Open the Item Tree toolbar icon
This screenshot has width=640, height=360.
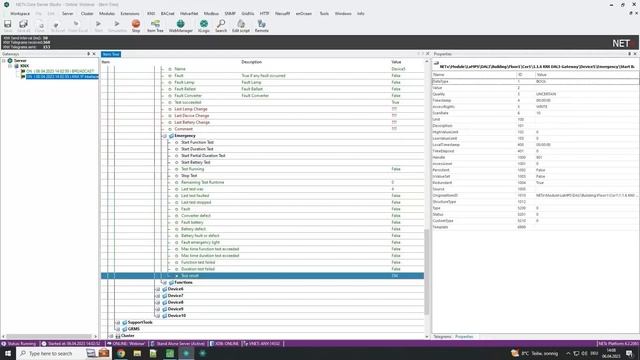[x=155, y=25]
